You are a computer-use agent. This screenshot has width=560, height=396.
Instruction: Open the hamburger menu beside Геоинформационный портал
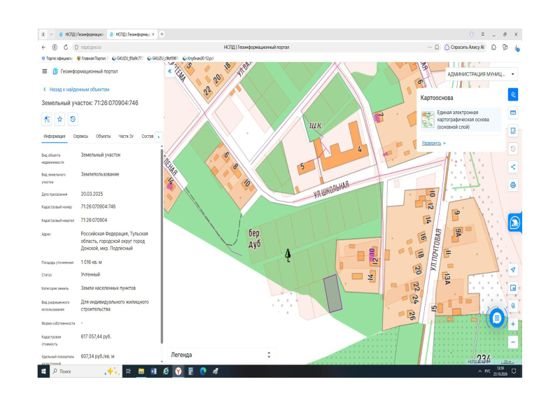pyautogui.click(x=45, y=71)
